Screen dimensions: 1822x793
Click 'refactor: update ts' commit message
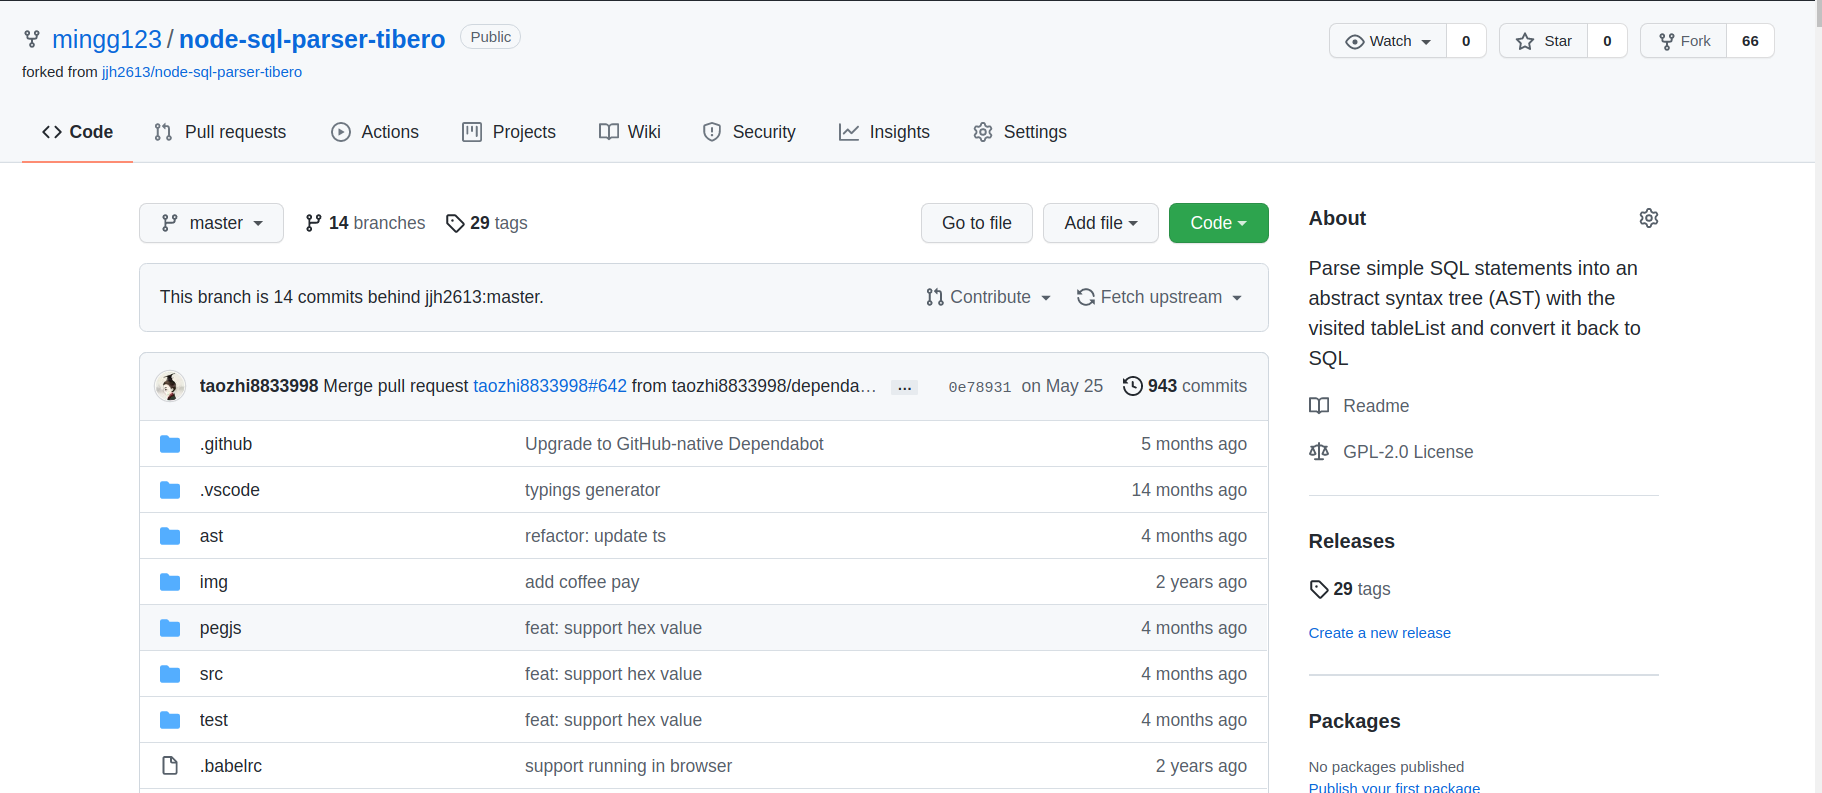pos(595,536)
